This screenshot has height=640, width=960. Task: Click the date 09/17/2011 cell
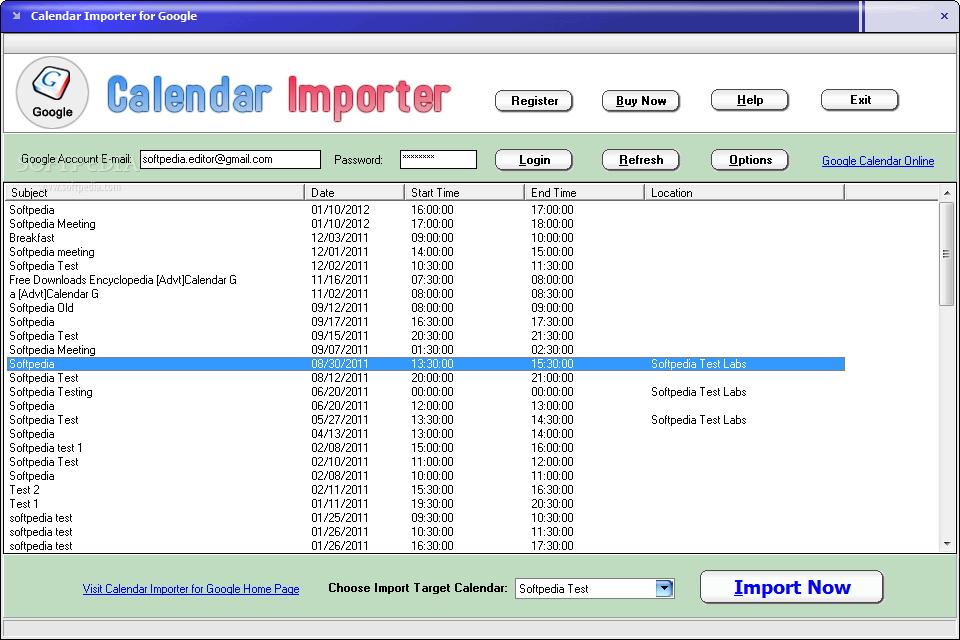coord(340,322)
